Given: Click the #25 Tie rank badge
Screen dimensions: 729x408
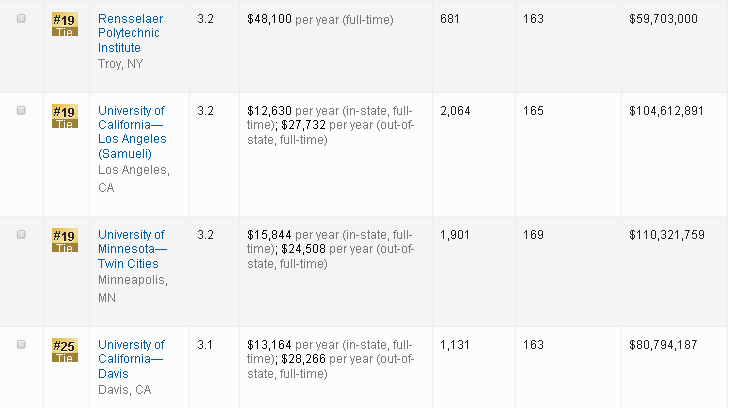Looking at the screenshot, I should tap(64, 350).
